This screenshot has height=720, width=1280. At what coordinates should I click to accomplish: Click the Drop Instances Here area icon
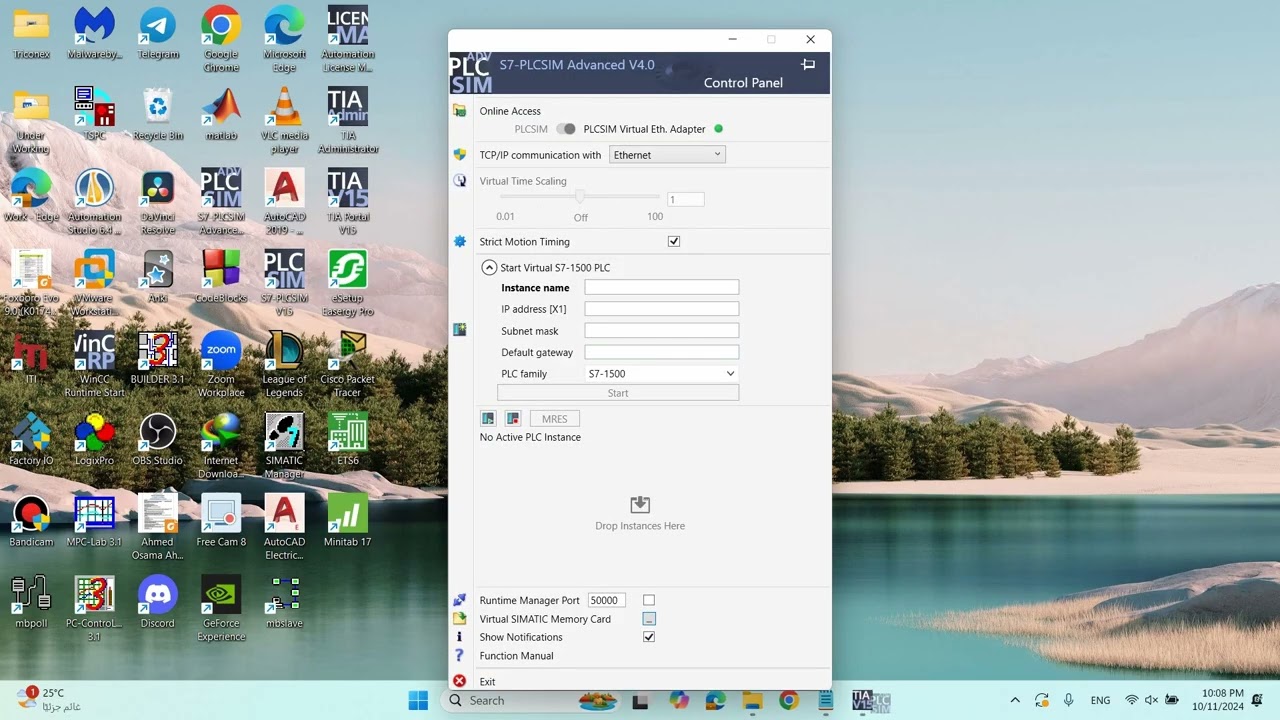(640, 505)
